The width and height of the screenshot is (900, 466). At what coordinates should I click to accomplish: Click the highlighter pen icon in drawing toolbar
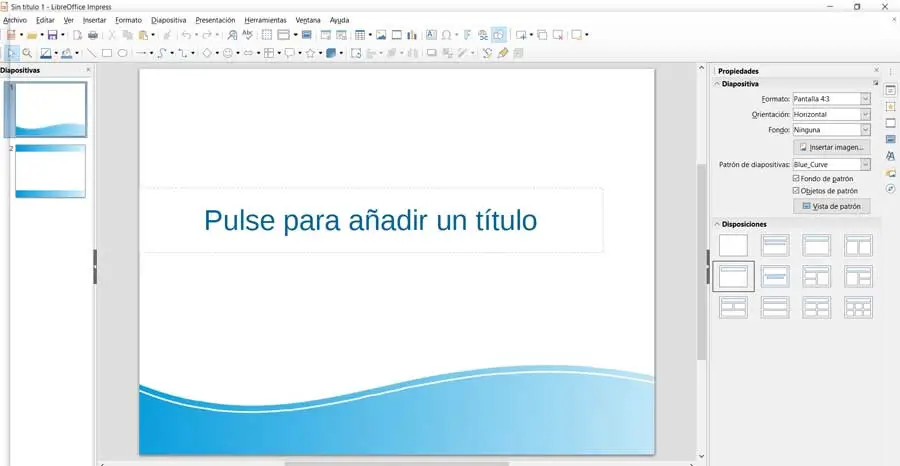[503, 53]
